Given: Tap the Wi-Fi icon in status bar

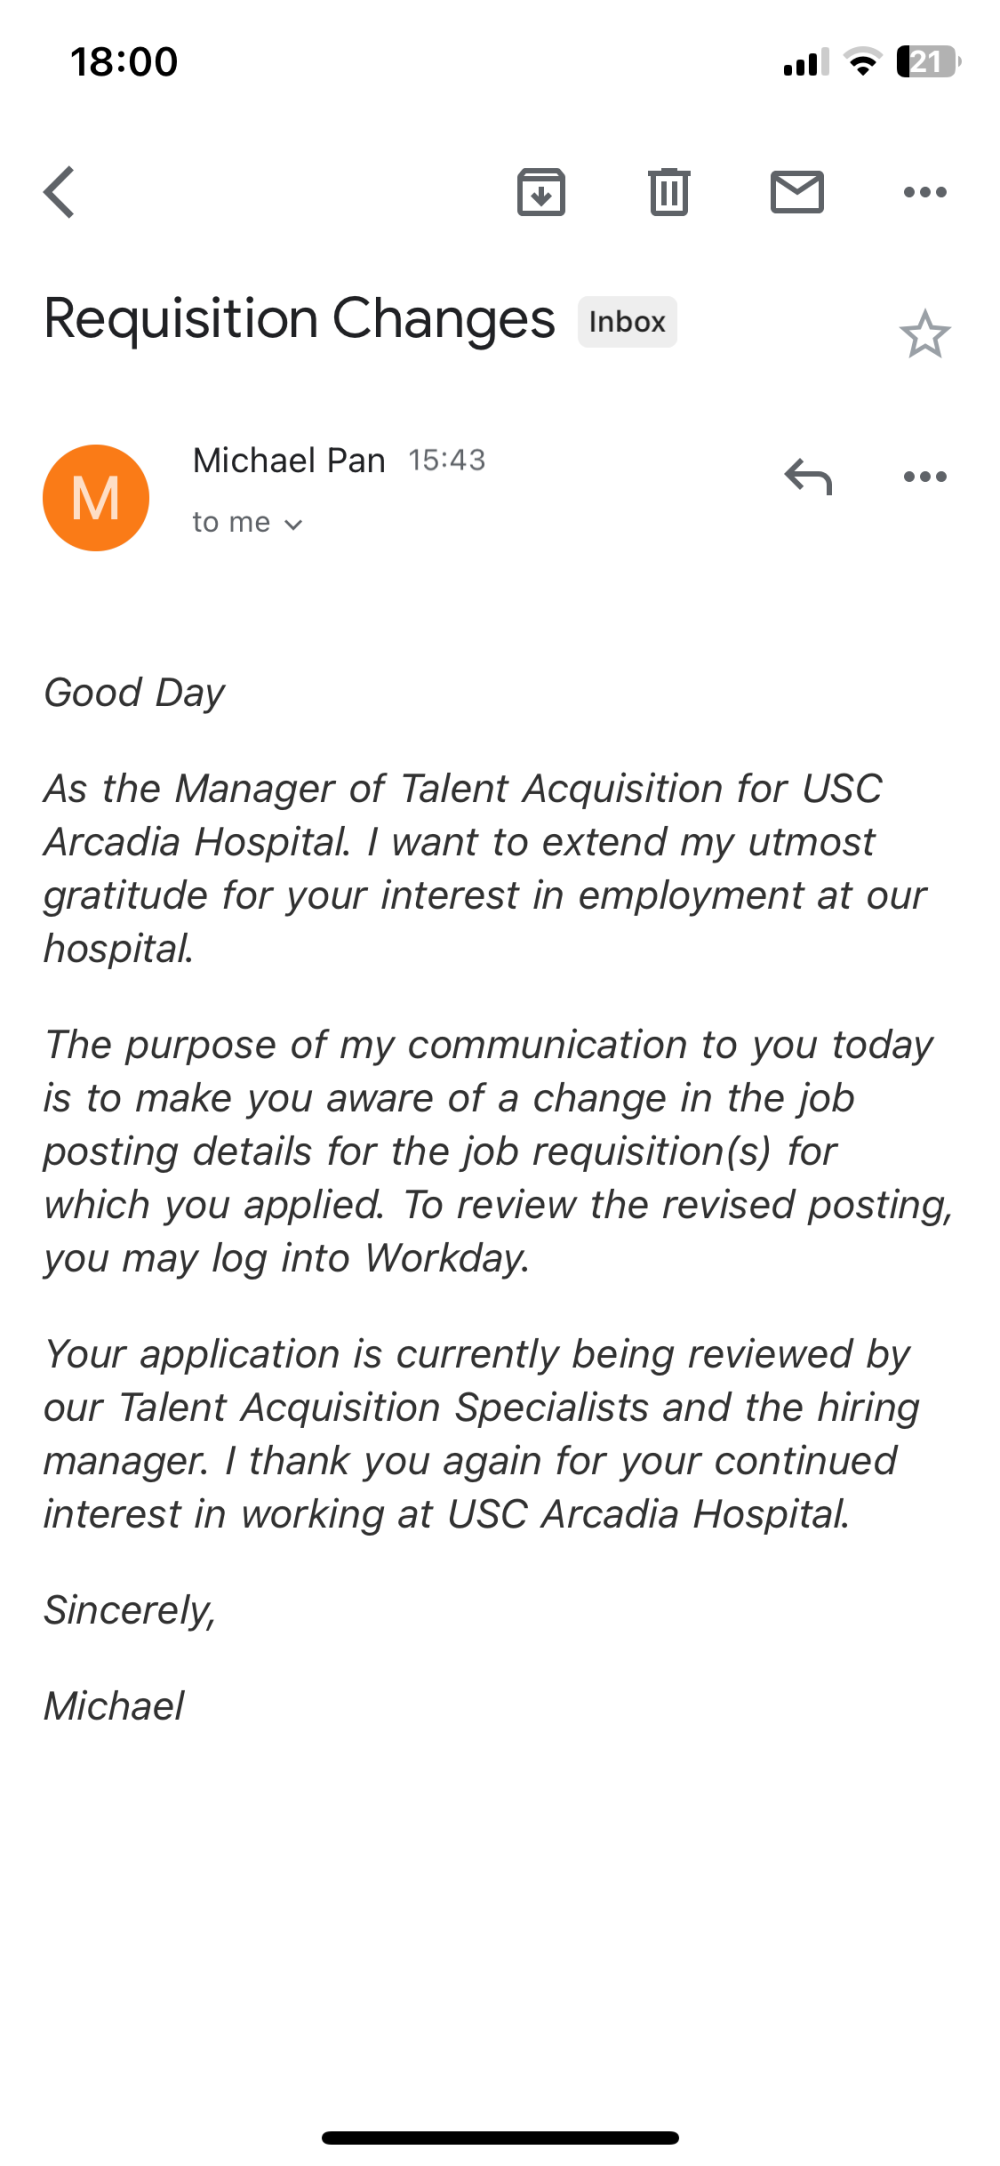Looking at the screenshot, I should tap(862, 62).
